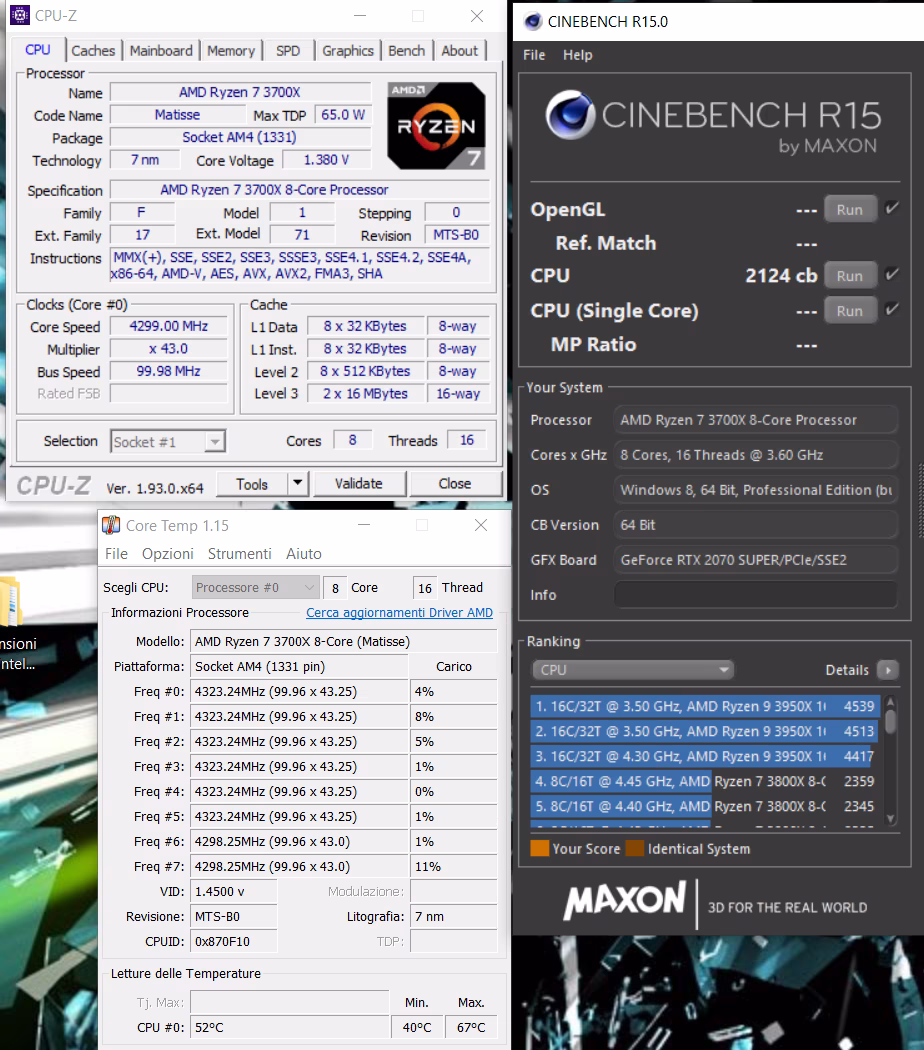Viewport: 924px width, 1050px height.
Task: Select ranking entry 4 with score 2359
Action: click(x=704, y=781)
